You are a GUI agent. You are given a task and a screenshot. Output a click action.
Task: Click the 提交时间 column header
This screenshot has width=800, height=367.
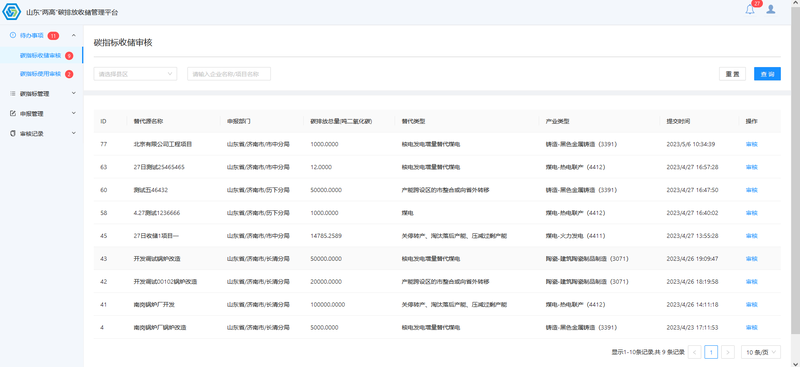(678, 121)
